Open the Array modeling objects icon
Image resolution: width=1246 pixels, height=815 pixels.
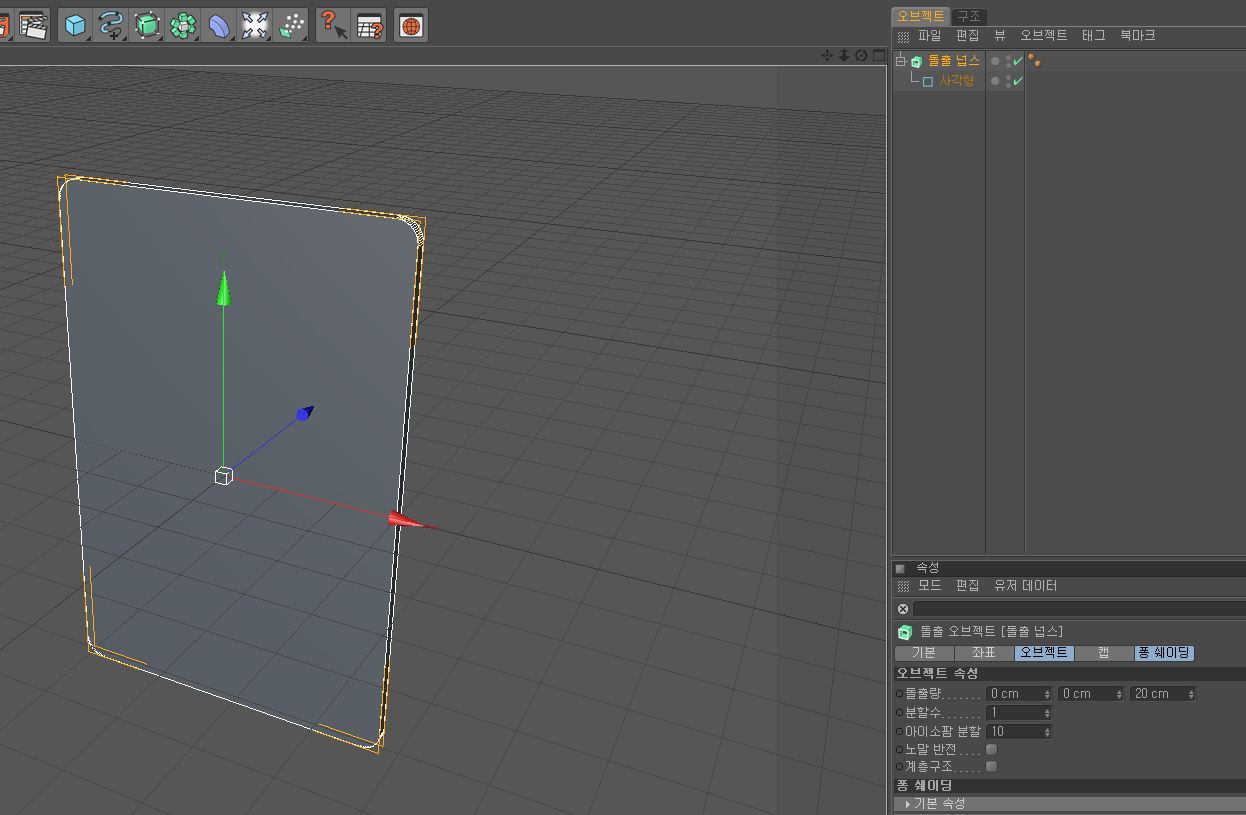(183, 26)
